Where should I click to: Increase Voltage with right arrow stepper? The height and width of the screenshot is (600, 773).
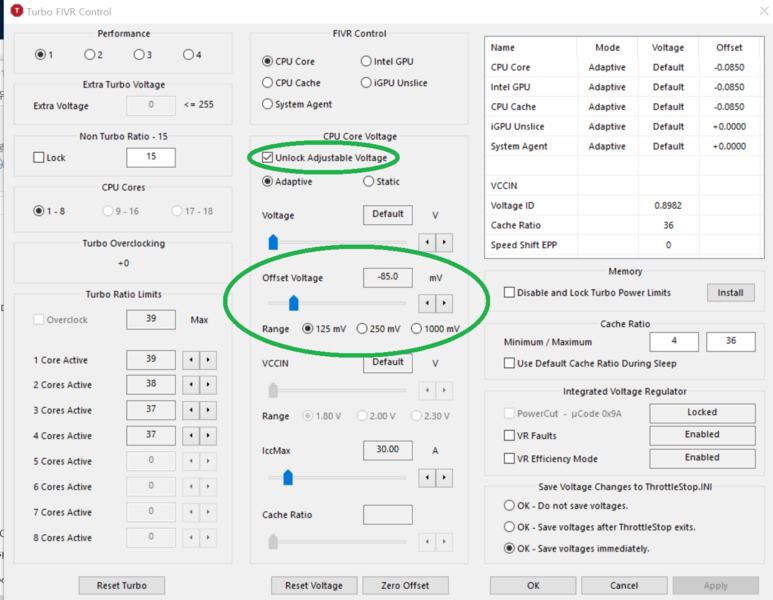click(x=444, y=242)
